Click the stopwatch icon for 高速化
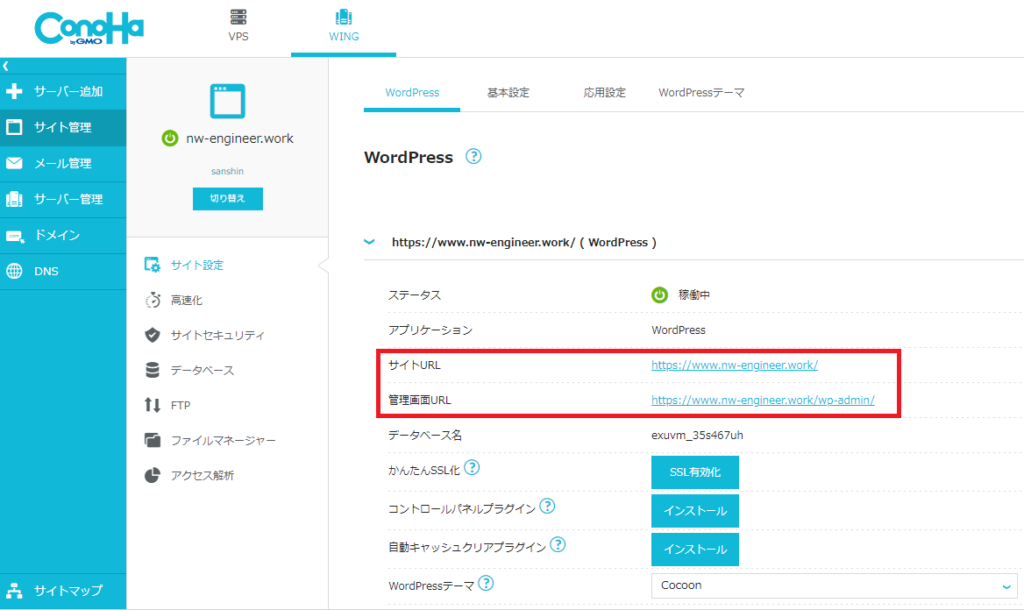1024x610 pixels. click(x=152, y=300)
